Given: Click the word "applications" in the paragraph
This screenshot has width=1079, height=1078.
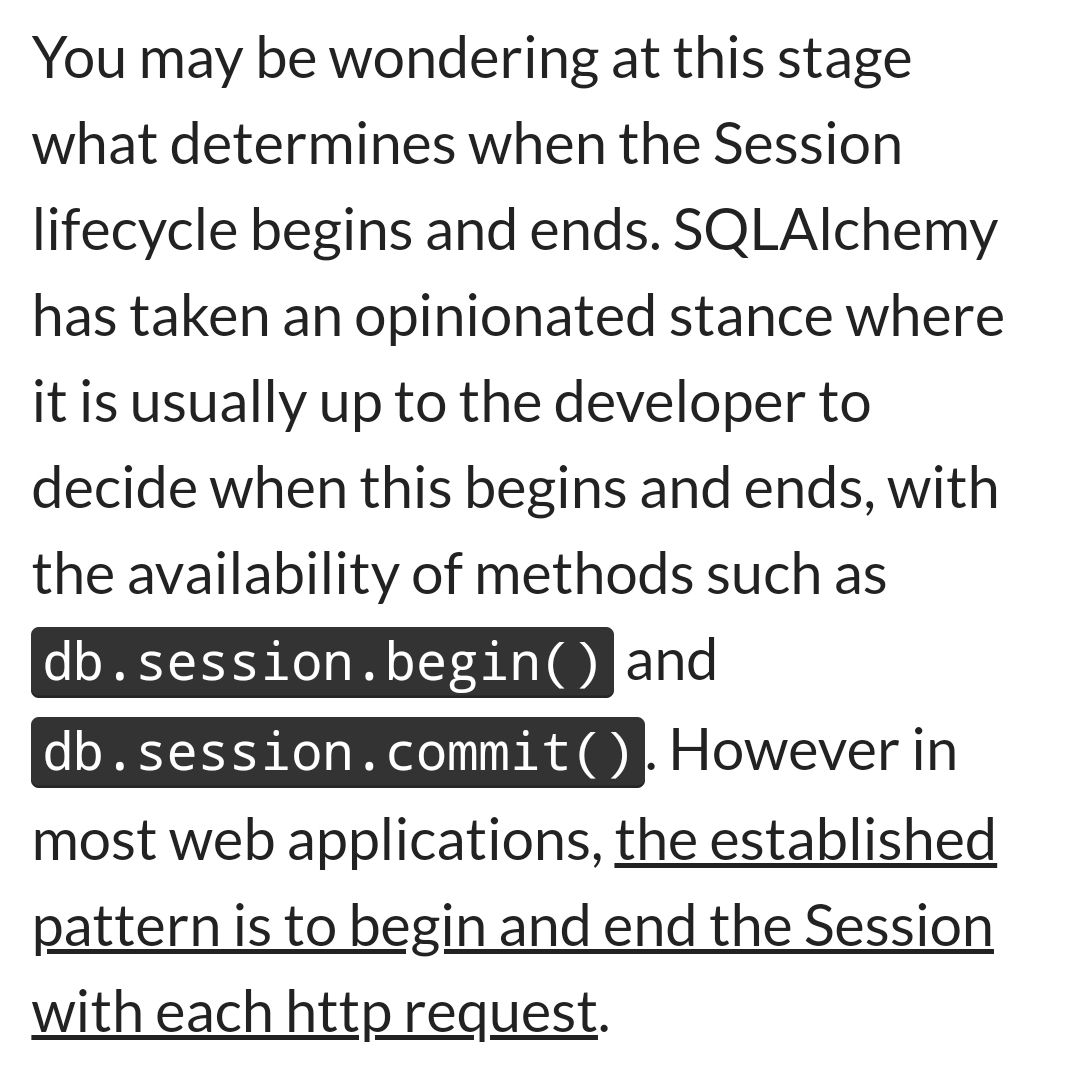Looking at the screenshot, I should (x=444, y=842).
